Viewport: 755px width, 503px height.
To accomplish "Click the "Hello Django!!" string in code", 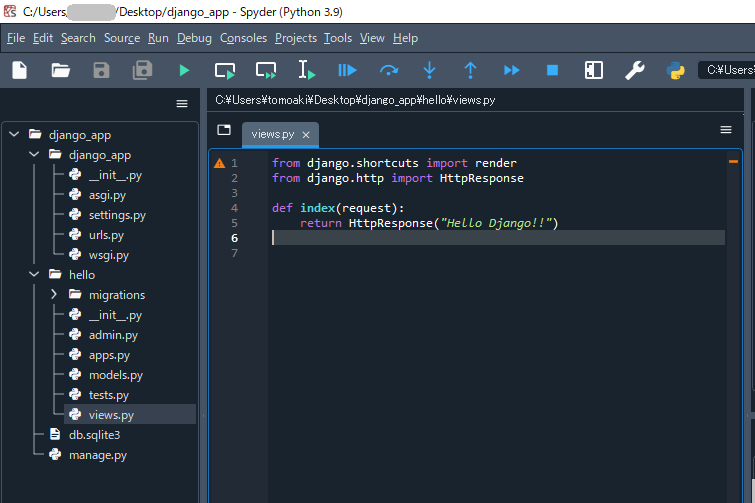I will tap(495, 223).
